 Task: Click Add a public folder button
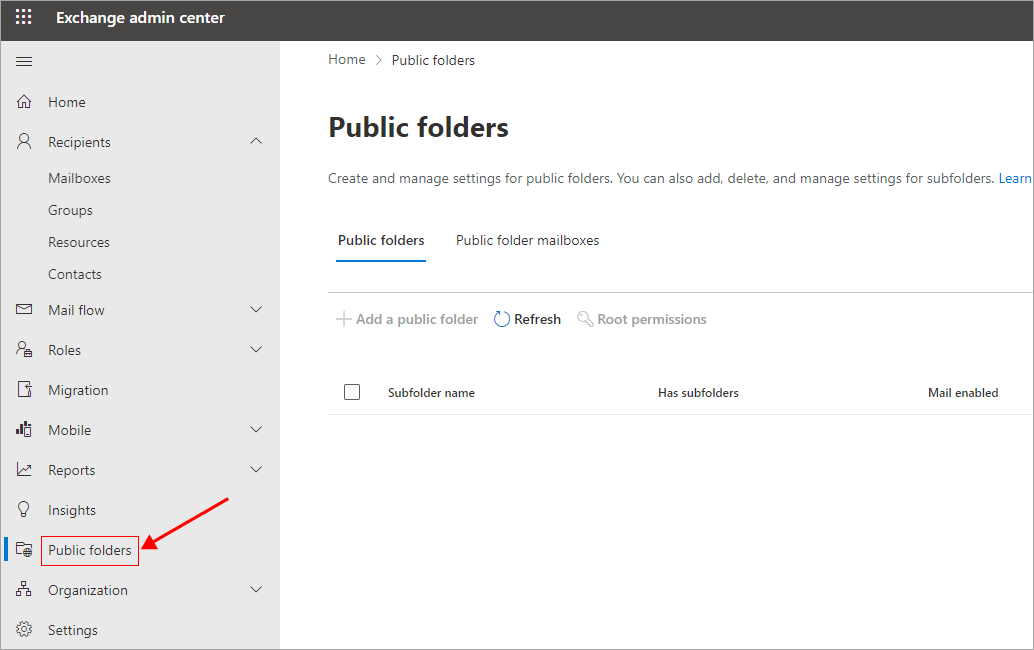coord(407,319)
